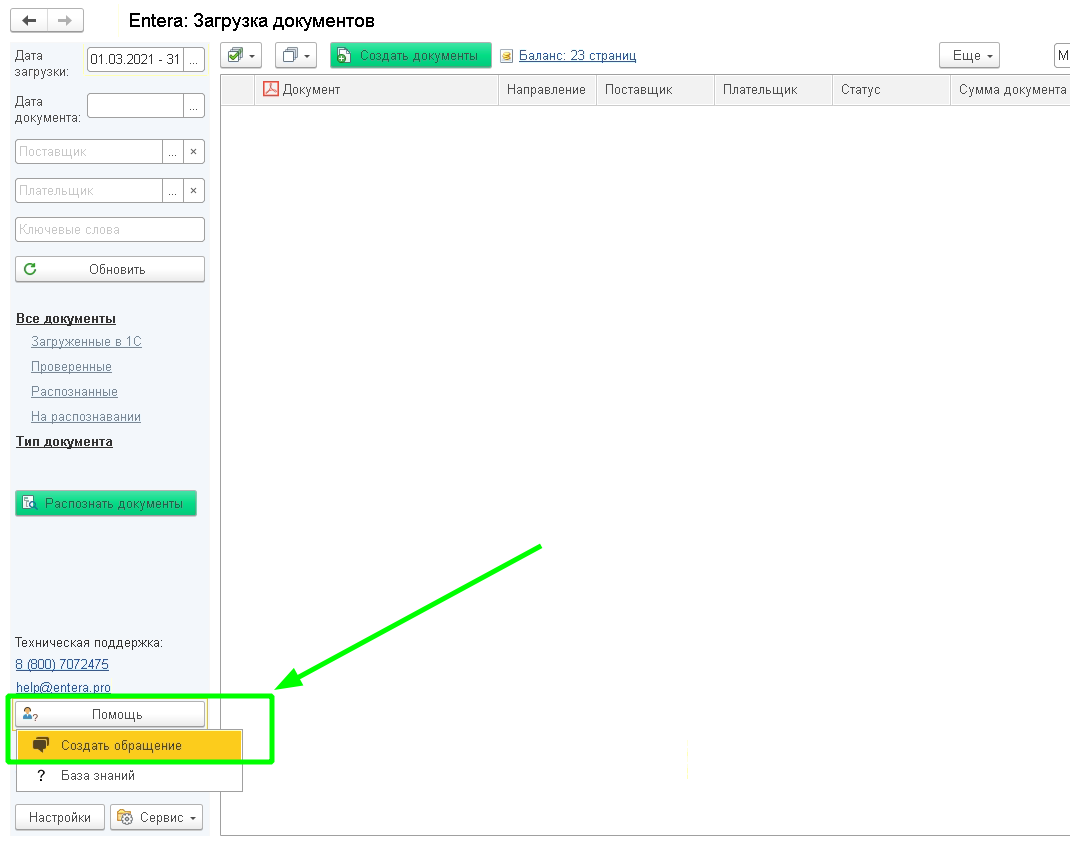The image size is (1070, 841).
Task: Sort by Плательщик column header
Action: click(773, 89)
